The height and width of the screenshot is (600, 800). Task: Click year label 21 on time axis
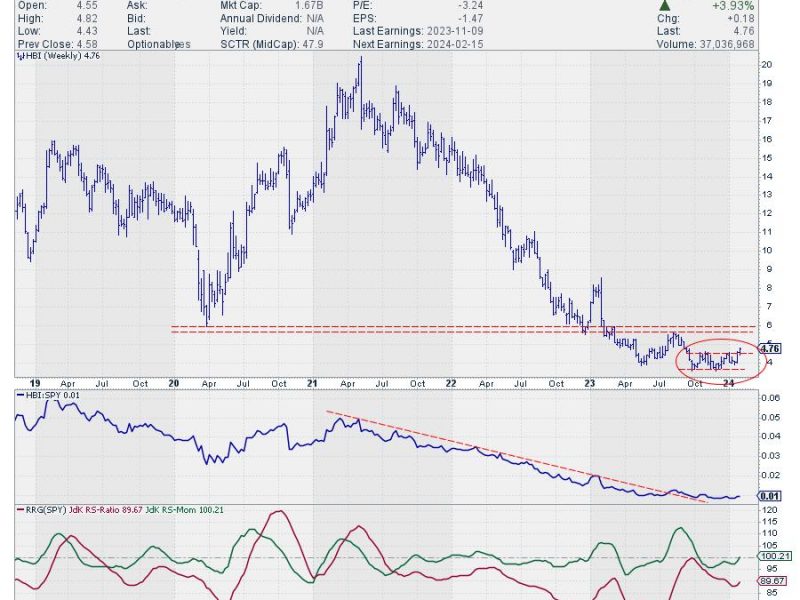[312, 384]
